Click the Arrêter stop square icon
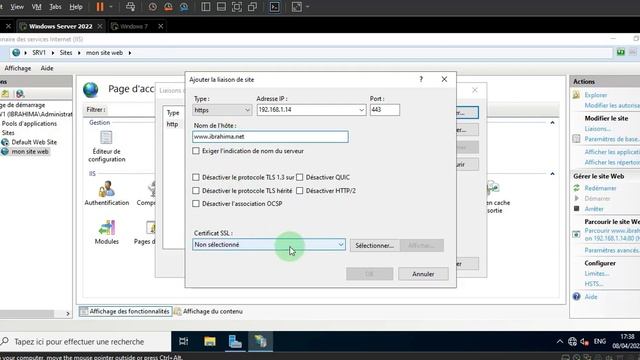The width and height of the screenshot is (640, 360). point(576,209)
